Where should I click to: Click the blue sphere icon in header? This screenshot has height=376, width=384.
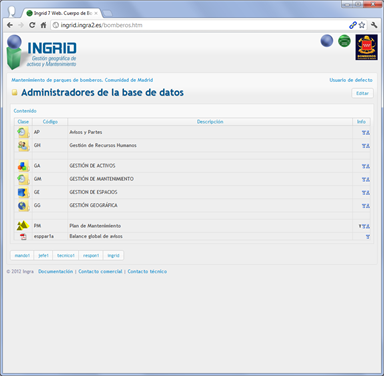click(x=327, y=41)
